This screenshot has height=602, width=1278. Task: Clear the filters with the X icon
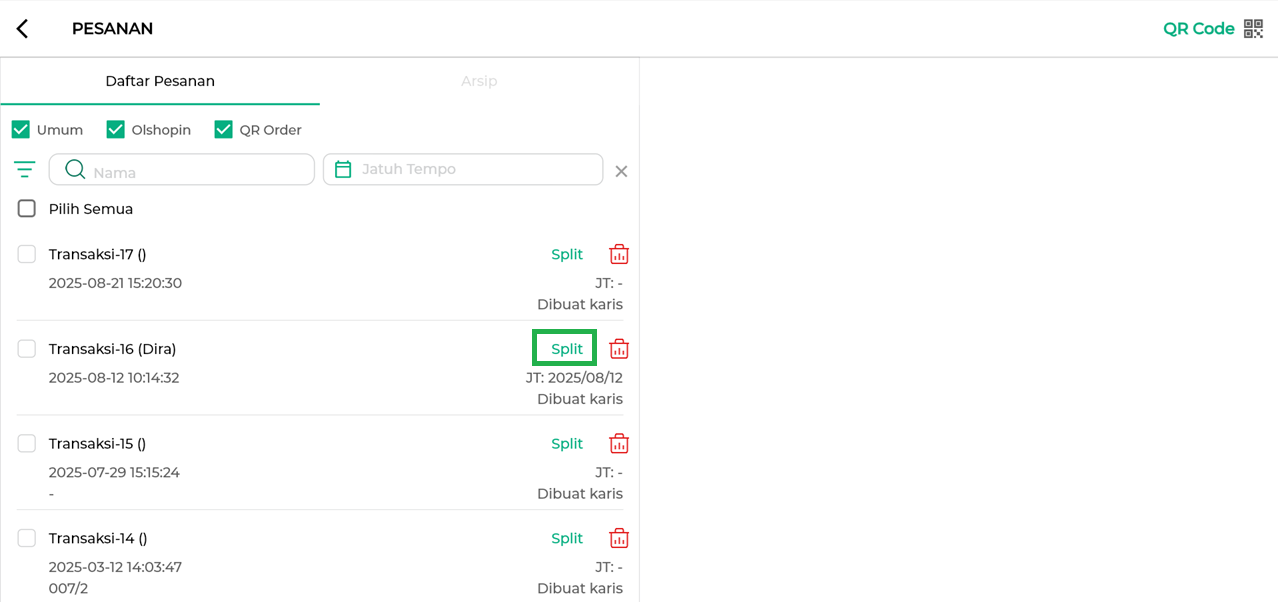pos(621,171)
